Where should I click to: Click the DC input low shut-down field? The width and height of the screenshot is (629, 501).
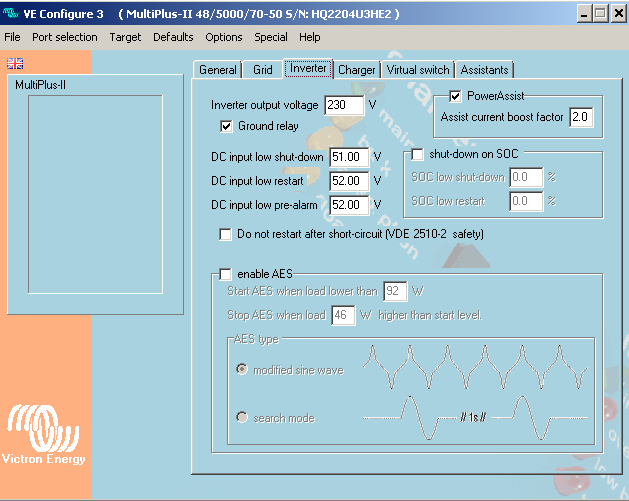349,157
